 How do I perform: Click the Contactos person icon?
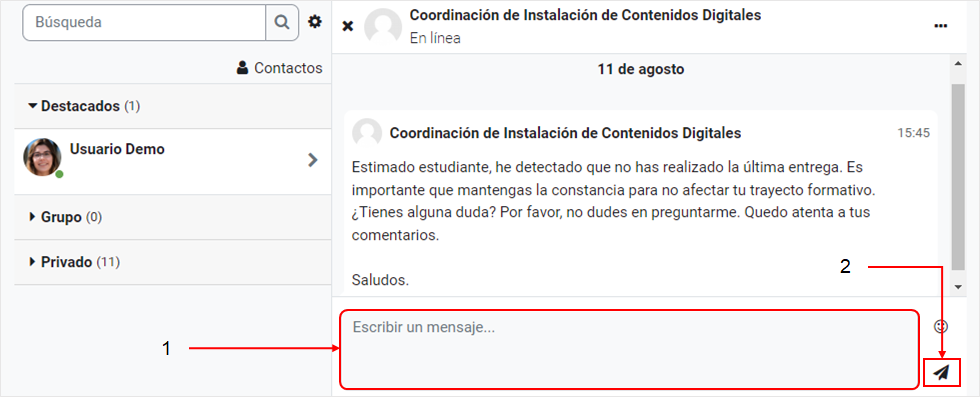point(242,68)
